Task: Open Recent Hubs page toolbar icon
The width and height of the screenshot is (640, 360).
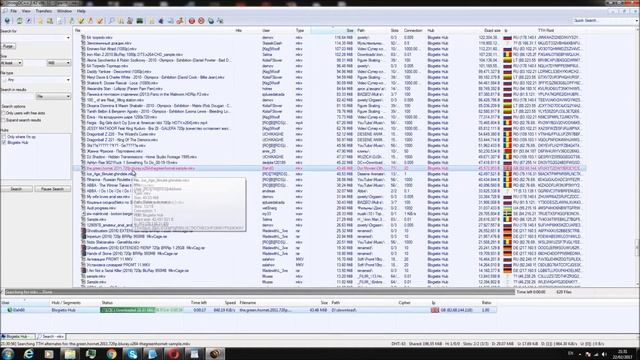Action: pos(60,20)
